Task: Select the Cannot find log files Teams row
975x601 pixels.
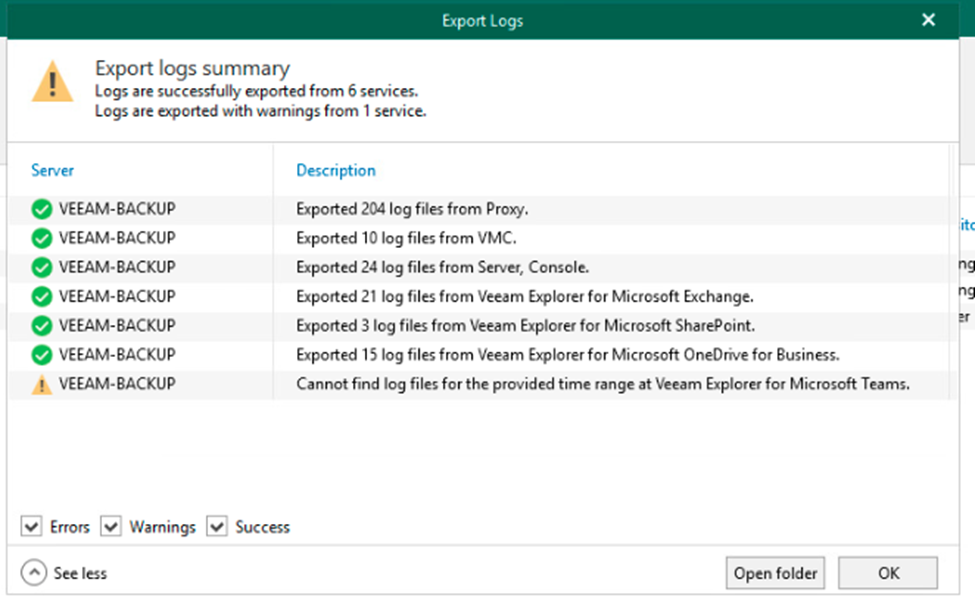Action: coord(602,384)
